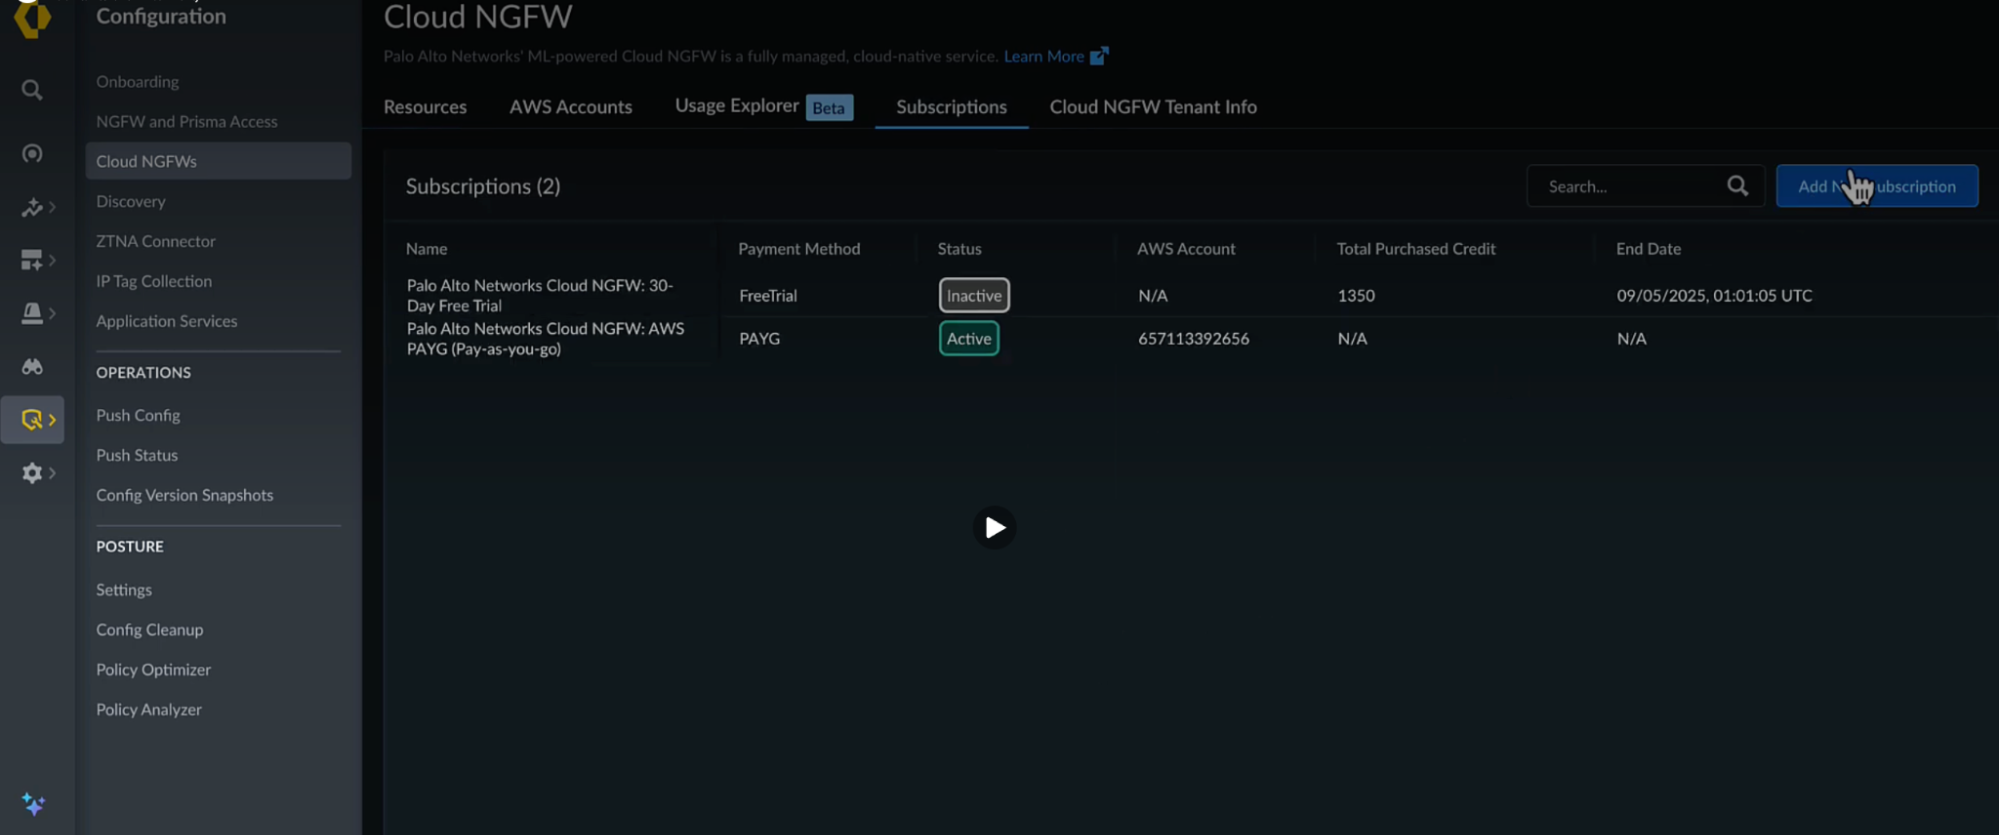Select Application Services in the sidebar
Image resolution: width=1999 pixels, height=835 pixels.
click(x=167, y=322)
